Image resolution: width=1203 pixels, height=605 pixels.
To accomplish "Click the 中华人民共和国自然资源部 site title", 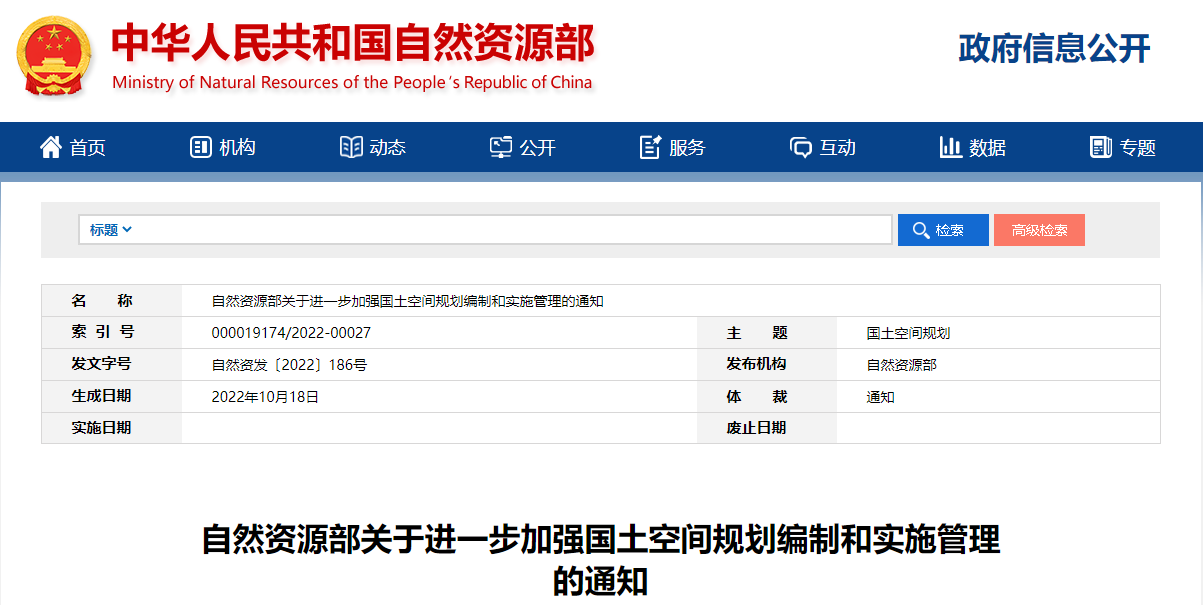I will (x=353, y=43).
